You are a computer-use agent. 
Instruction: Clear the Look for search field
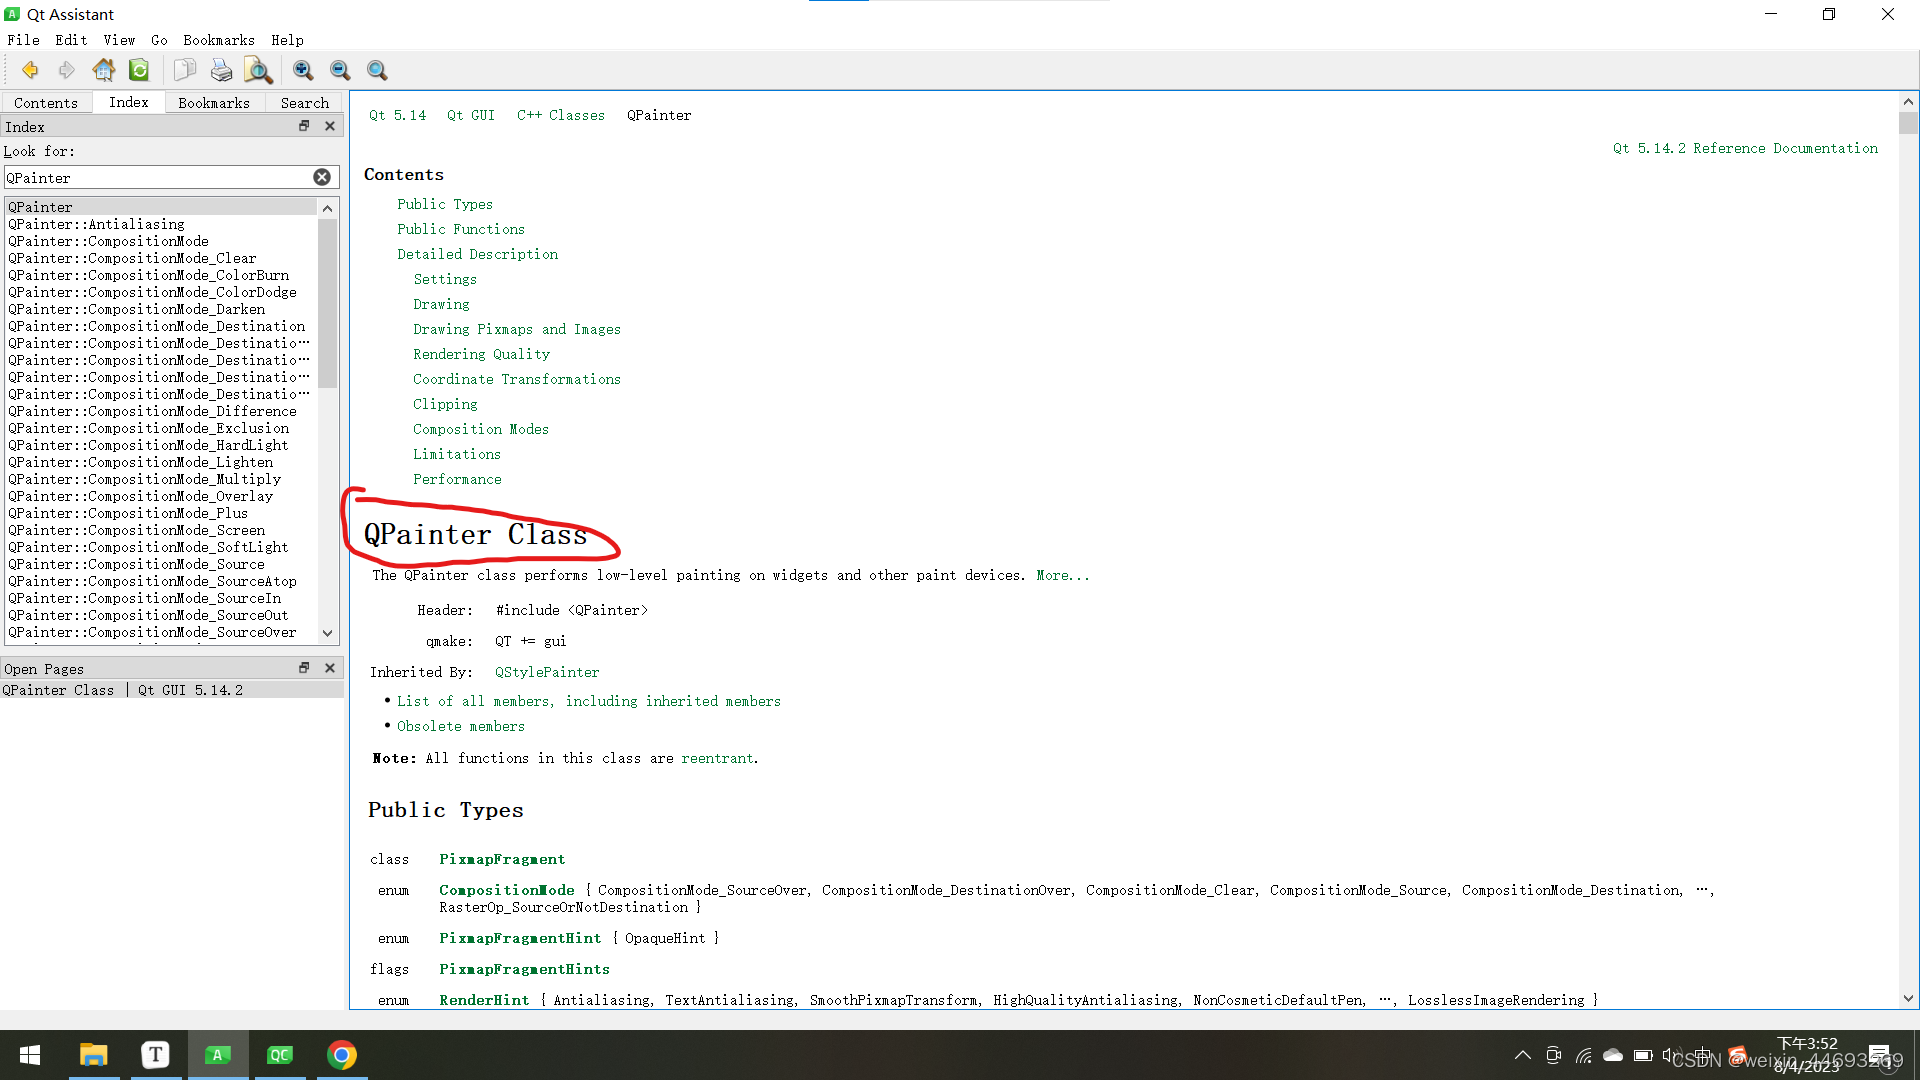pyautogui.click(x=322, y=177)
